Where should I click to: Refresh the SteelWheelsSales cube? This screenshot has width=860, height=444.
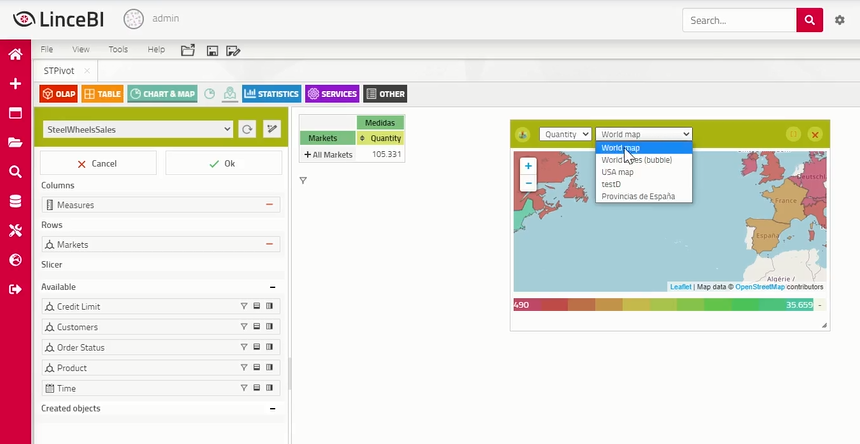(247, 129)
